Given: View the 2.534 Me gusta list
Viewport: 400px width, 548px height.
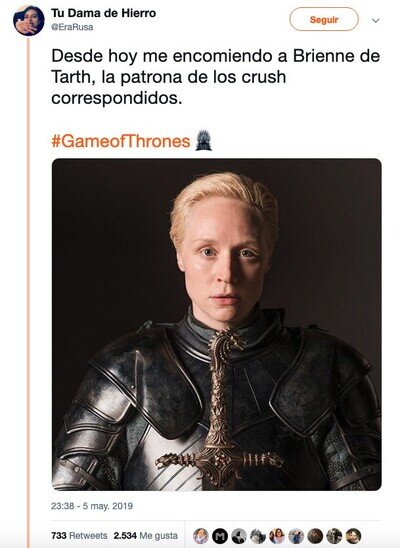Looking at the screenshot, I should [146, 535].
